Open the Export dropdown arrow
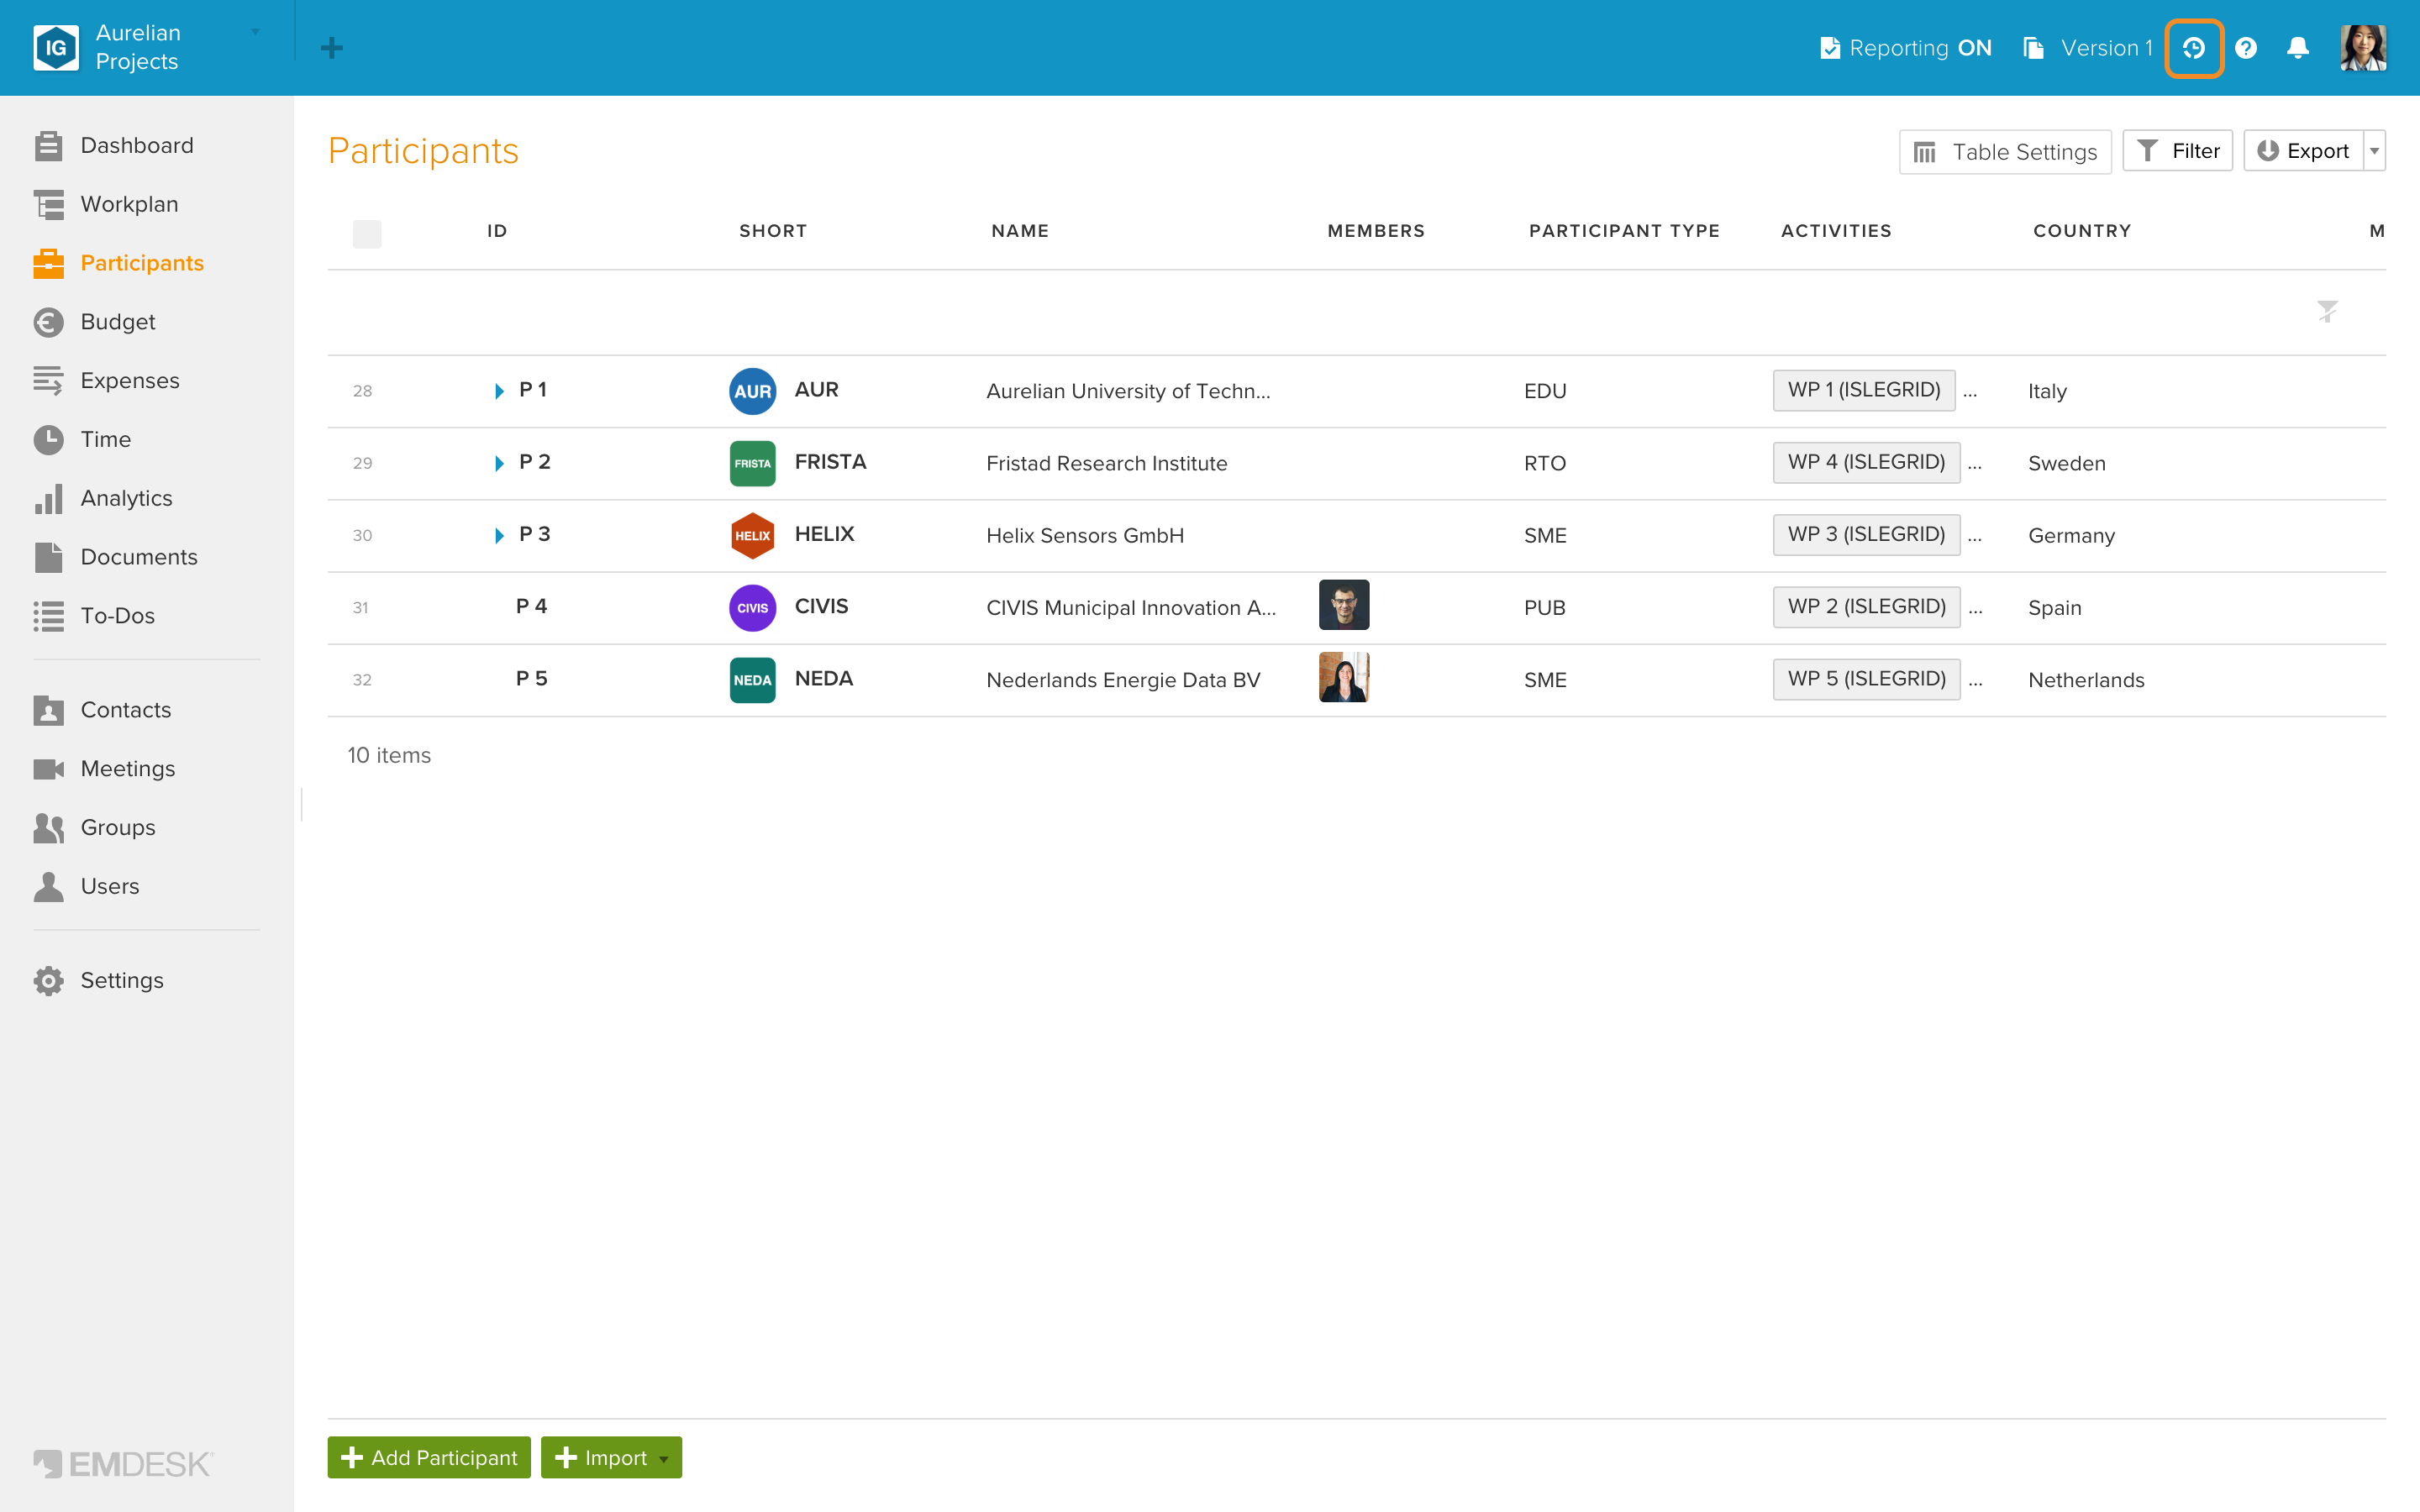The height and width of the screenshot is (1512, 2420). coord(2375,151)
